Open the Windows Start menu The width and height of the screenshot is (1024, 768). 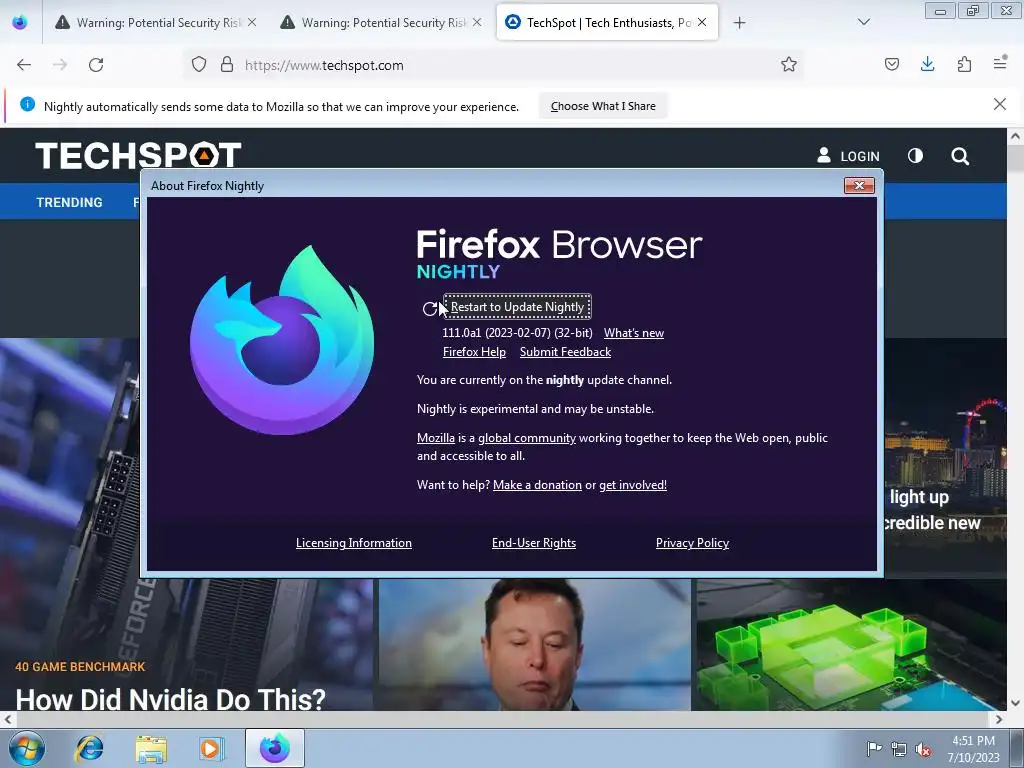[x=26, y=748]
